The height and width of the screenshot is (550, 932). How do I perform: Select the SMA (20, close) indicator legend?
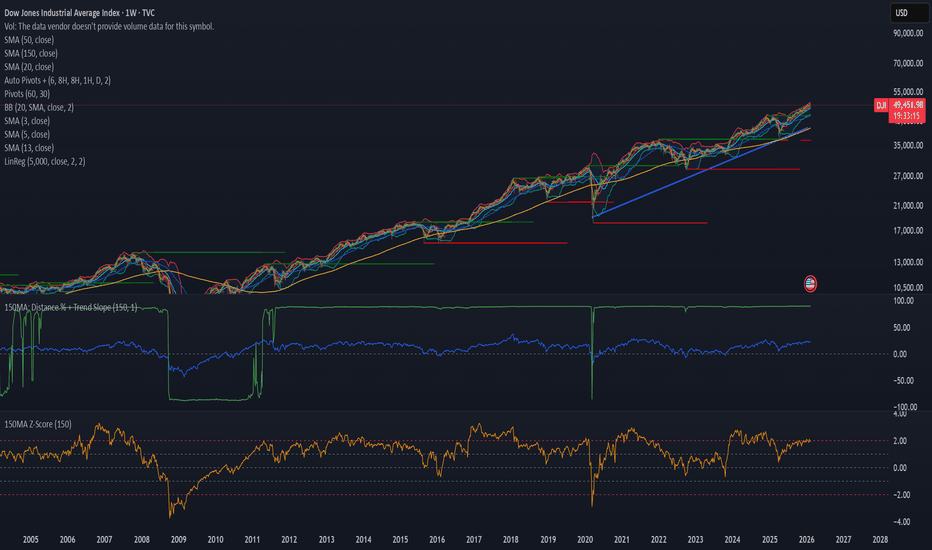[x=29, y=67]
